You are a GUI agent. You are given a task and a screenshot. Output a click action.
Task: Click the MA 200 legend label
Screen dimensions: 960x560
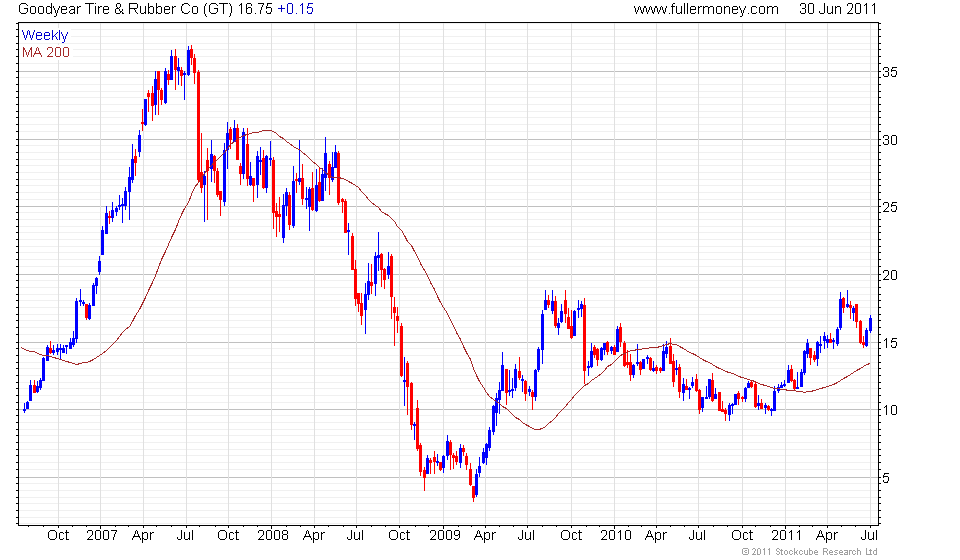[x=46, y=53]
